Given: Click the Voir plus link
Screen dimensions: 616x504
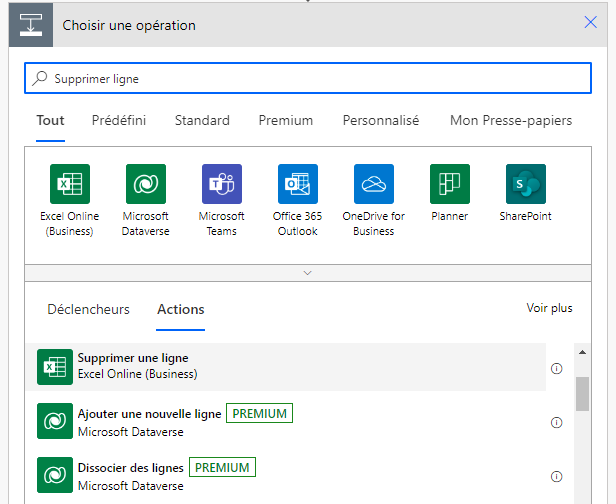Looking at the screenshot, I should pyautogui.click(x=549, y=308).
